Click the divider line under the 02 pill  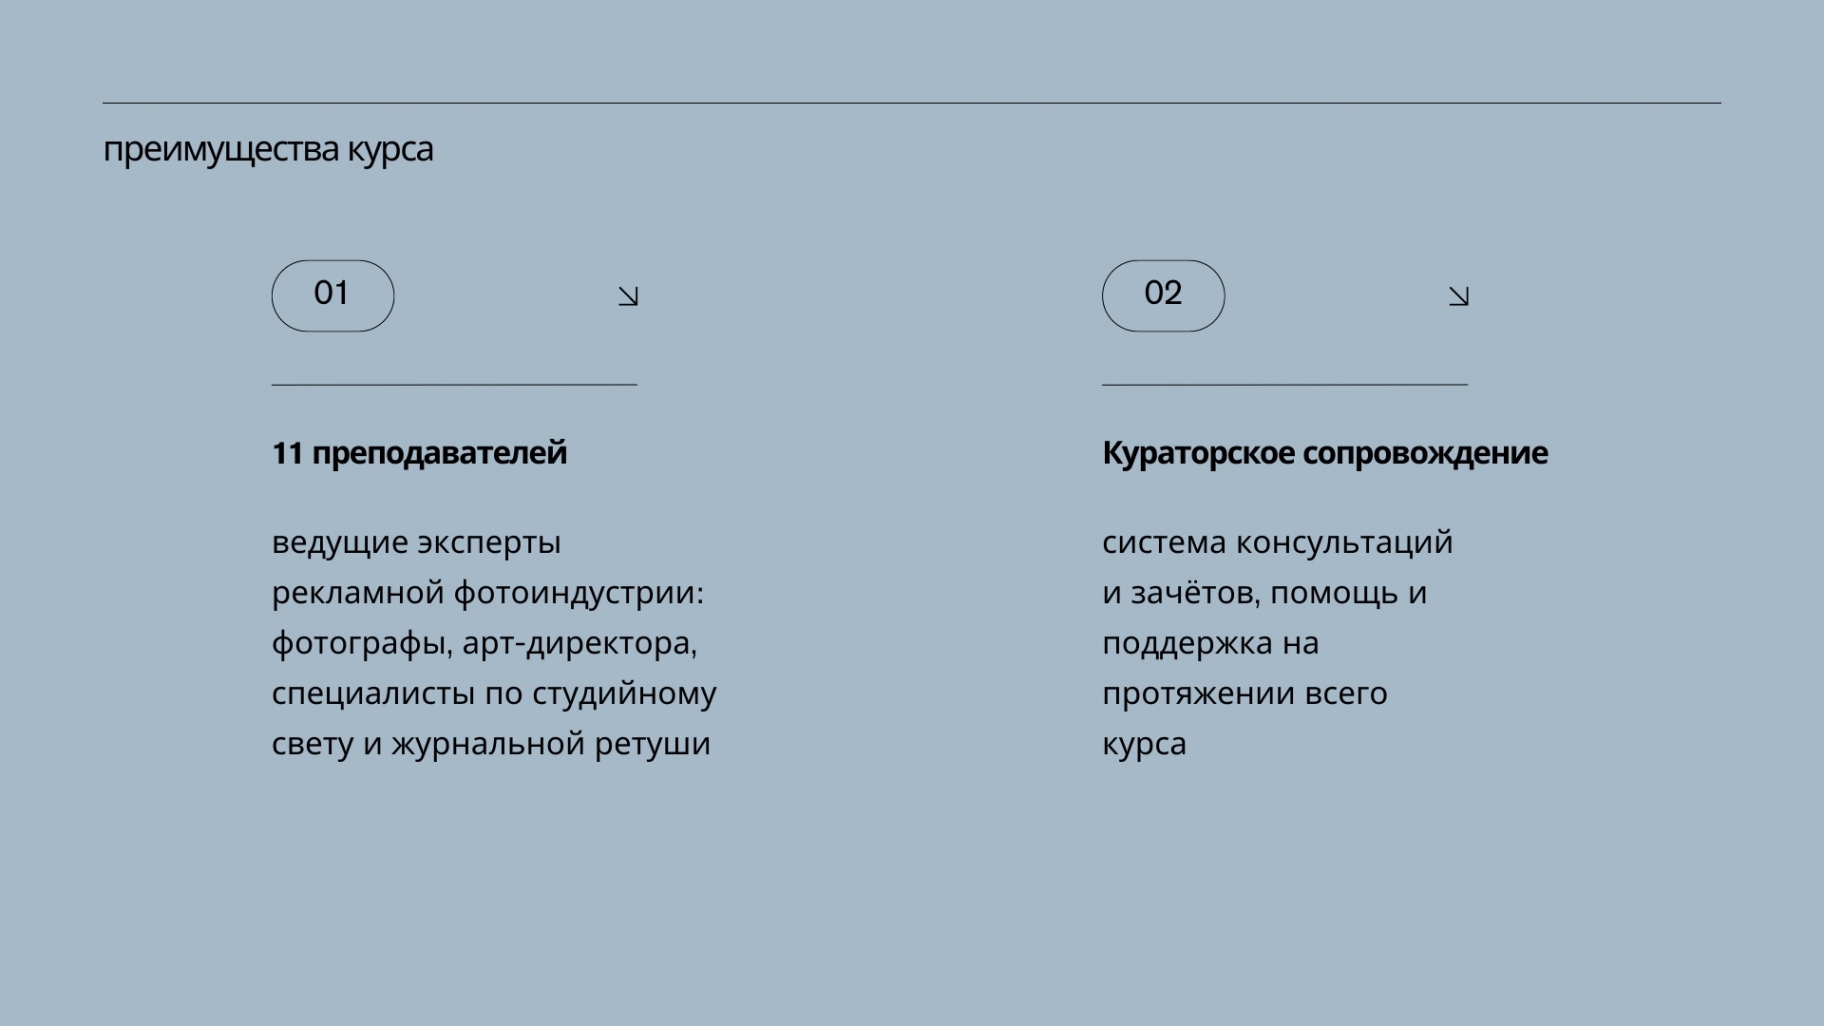[x=1285, y=384]
